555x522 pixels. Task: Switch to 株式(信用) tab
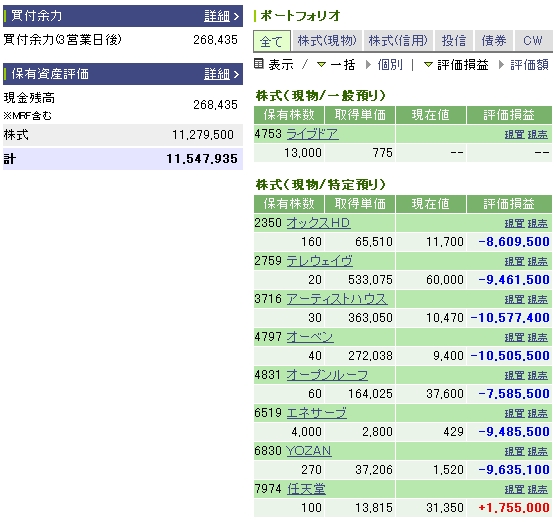(x=398, y=41)
